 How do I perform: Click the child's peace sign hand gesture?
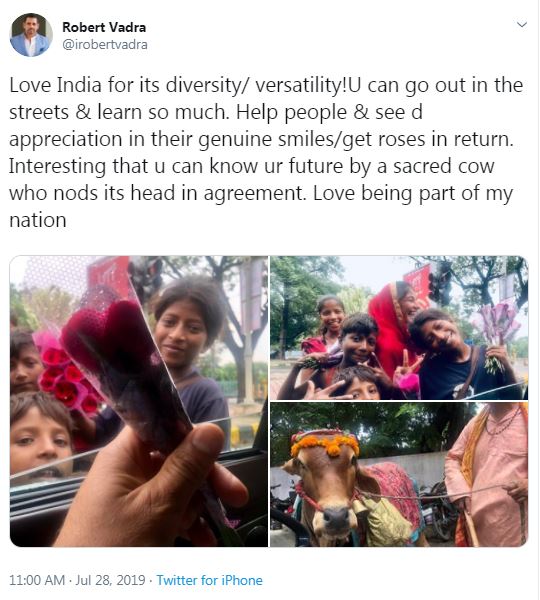[406, 364]
